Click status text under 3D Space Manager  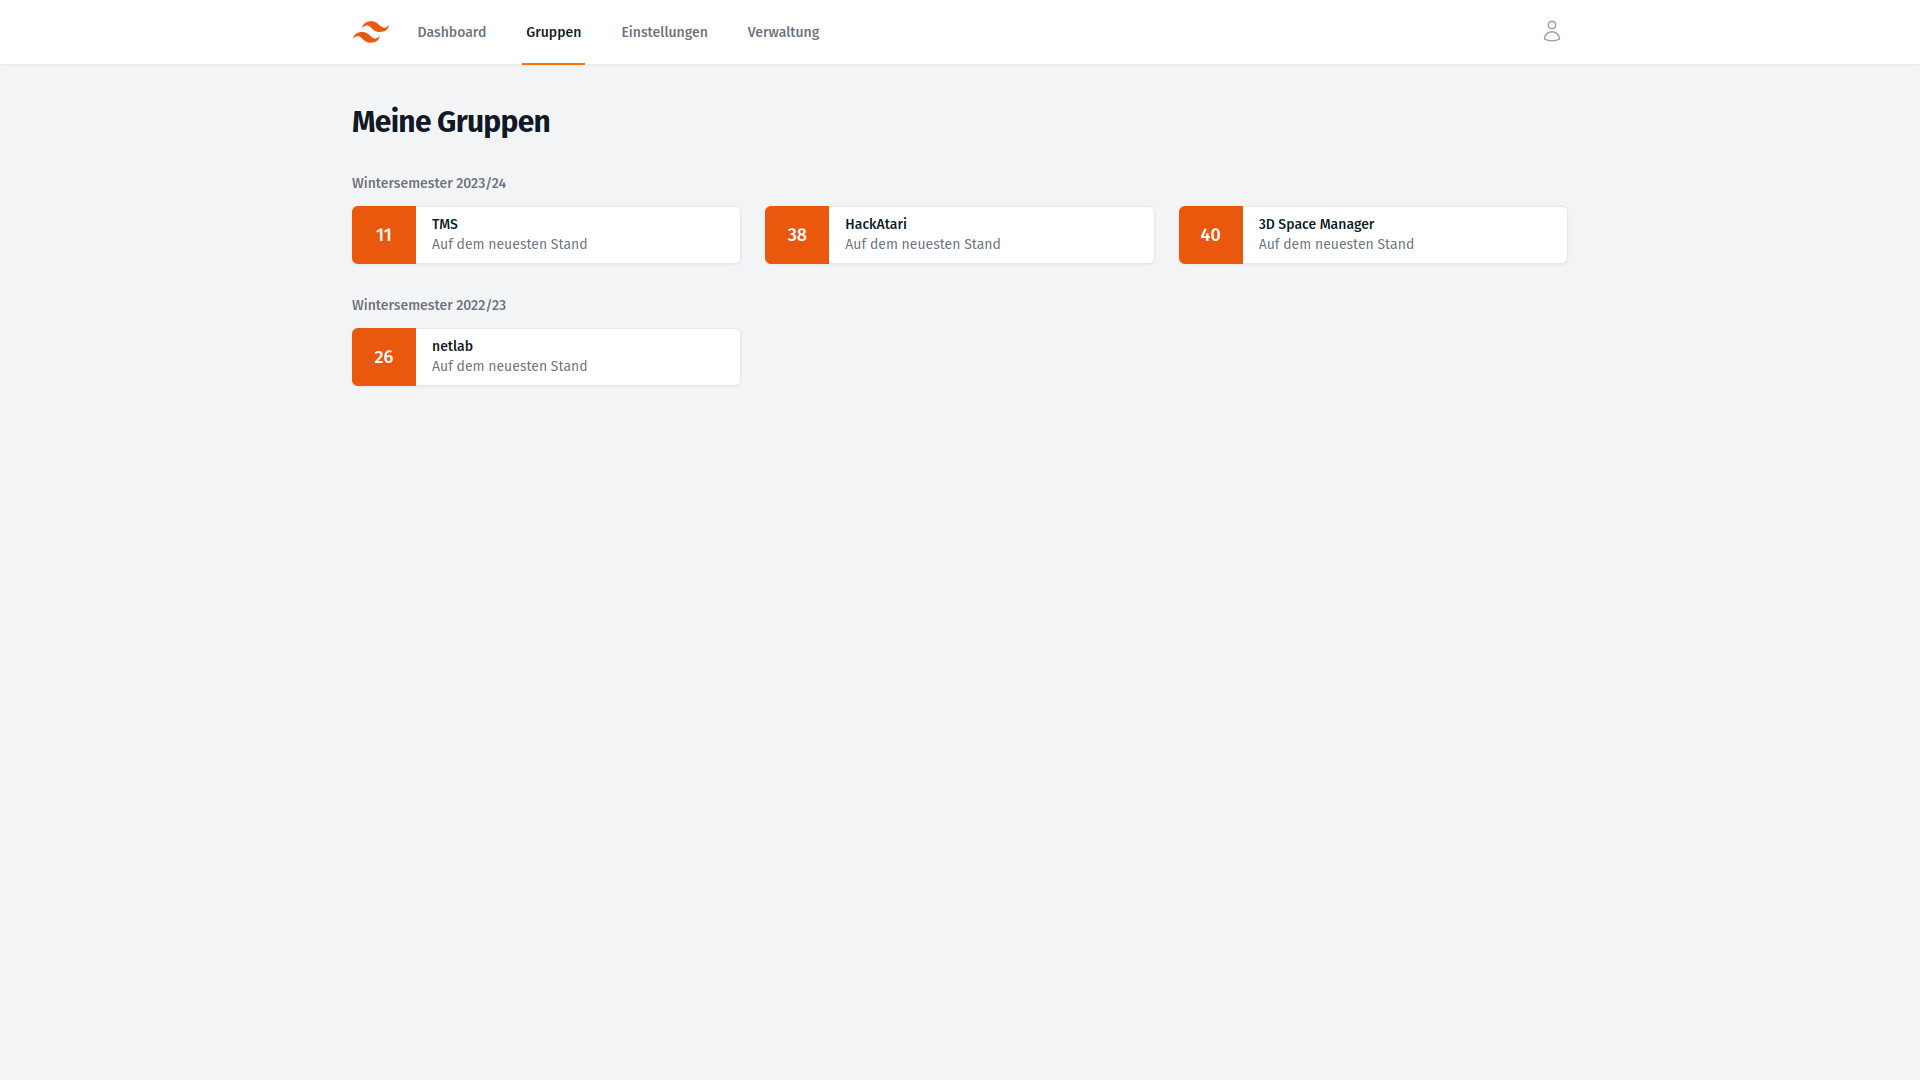1336,244
